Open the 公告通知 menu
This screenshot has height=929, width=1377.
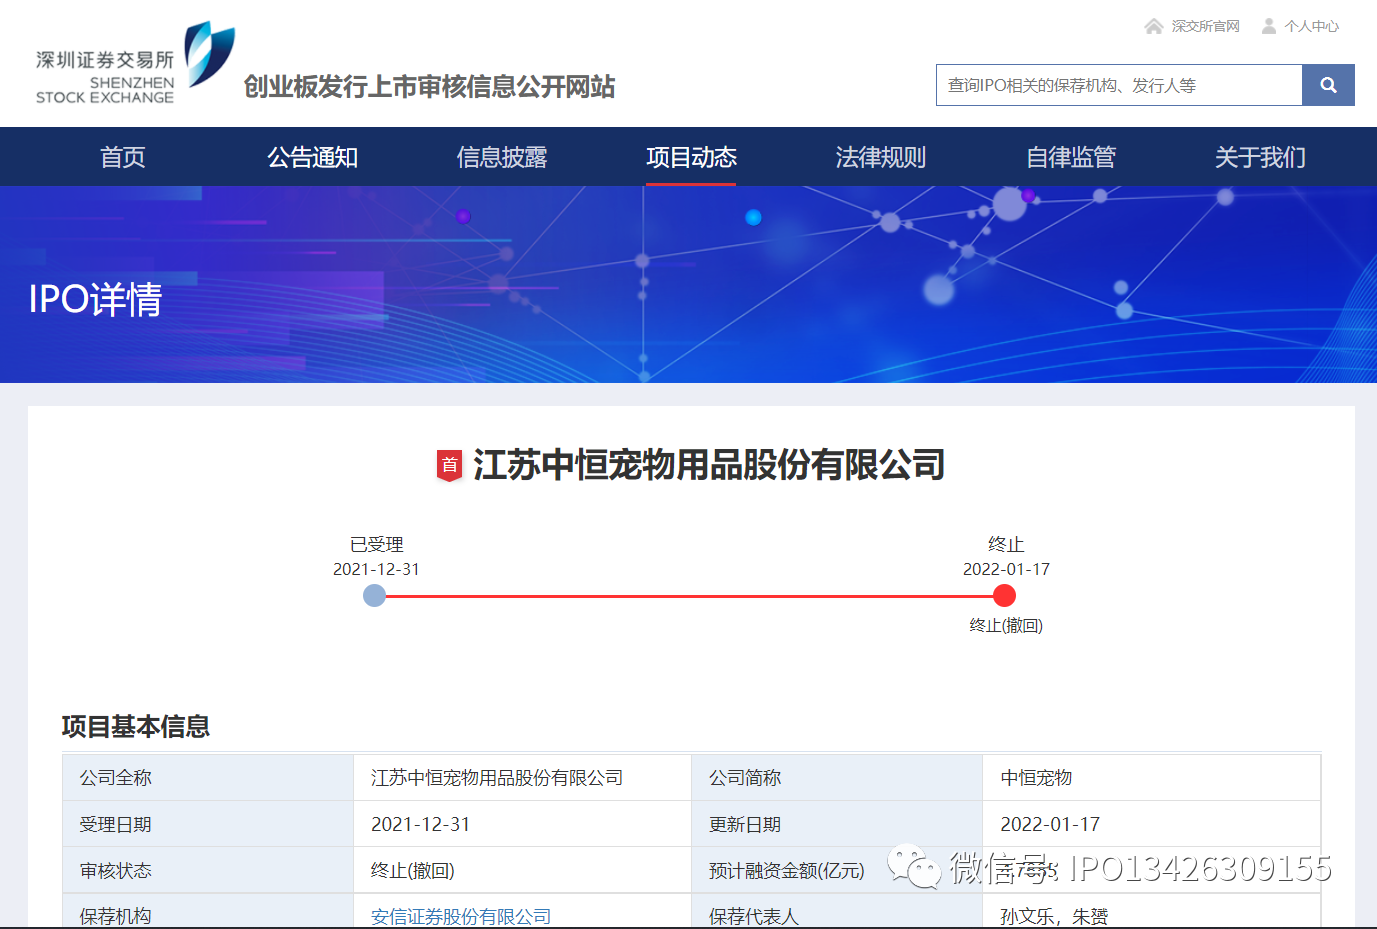click(312, 157)
